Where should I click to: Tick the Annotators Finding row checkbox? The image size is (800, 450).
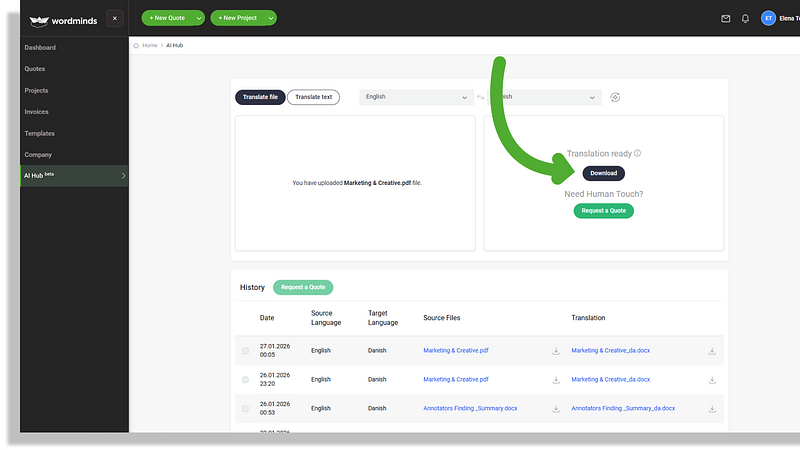click(245, 408)
